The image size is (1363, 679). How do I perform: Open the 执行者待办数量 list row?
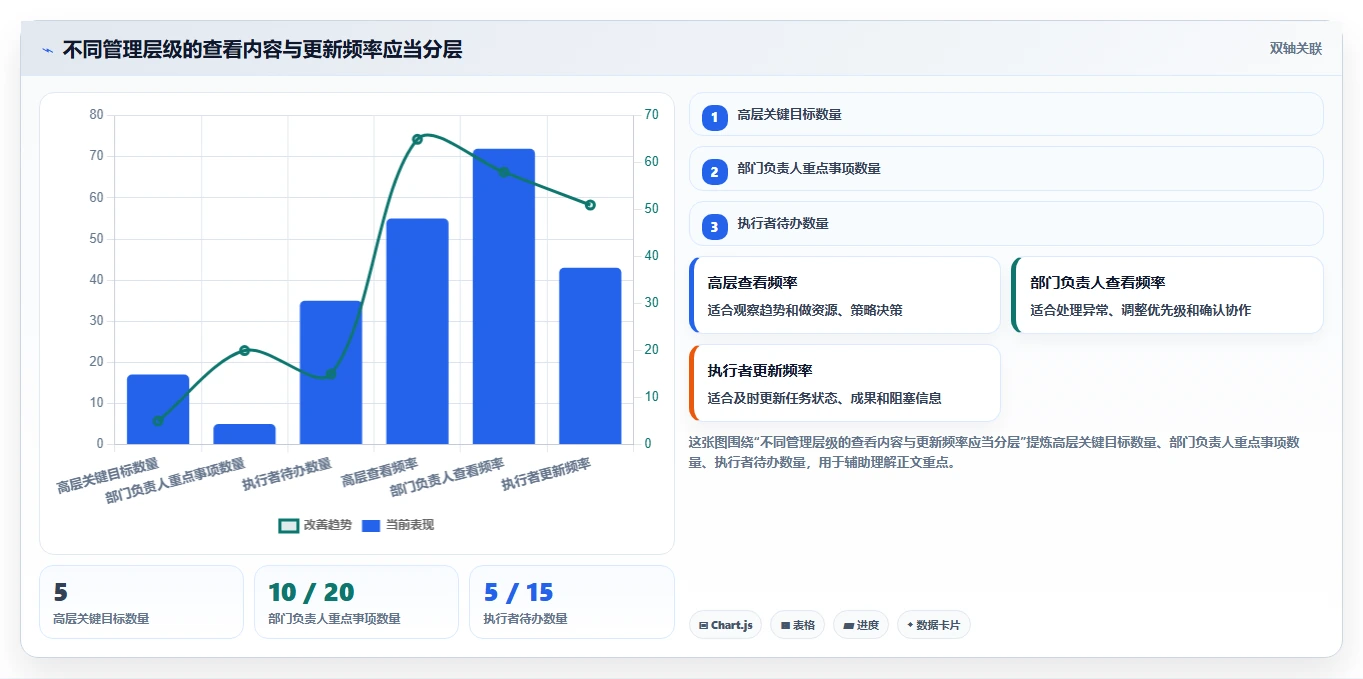[1006, 223]
